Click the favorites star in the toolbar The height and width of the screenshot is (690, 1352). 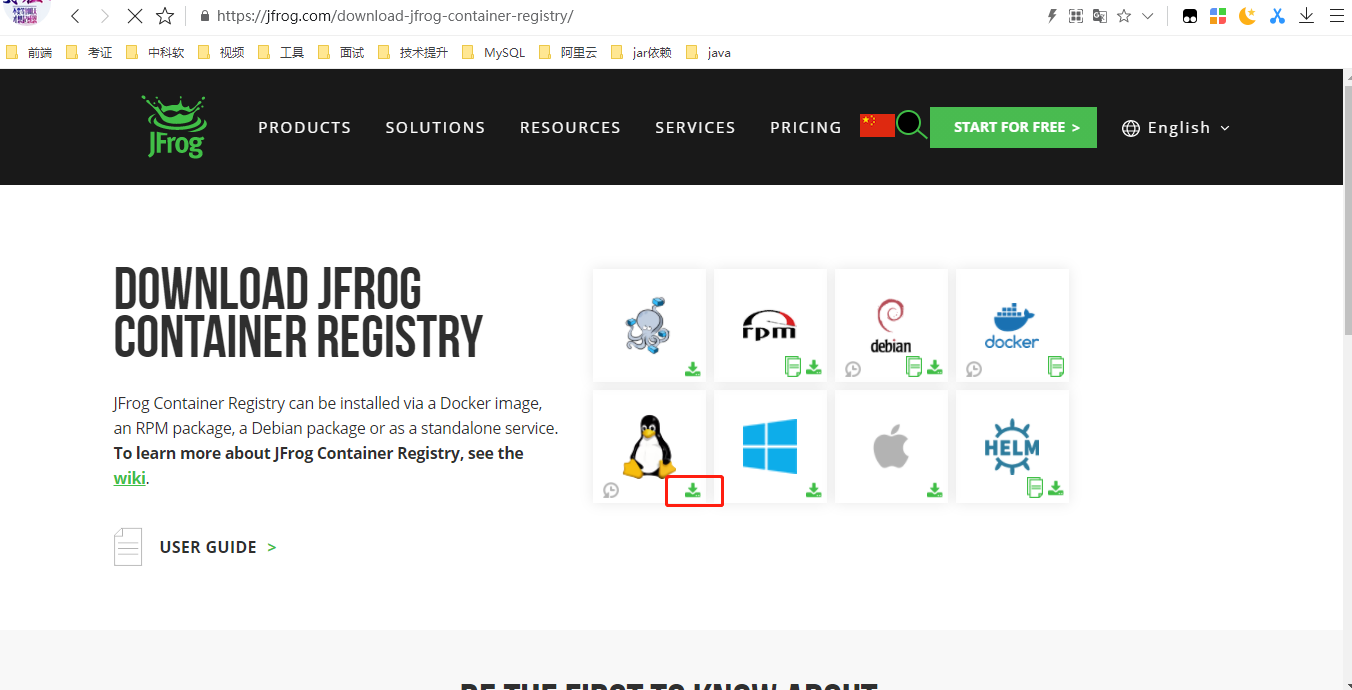pos(1124,16)
